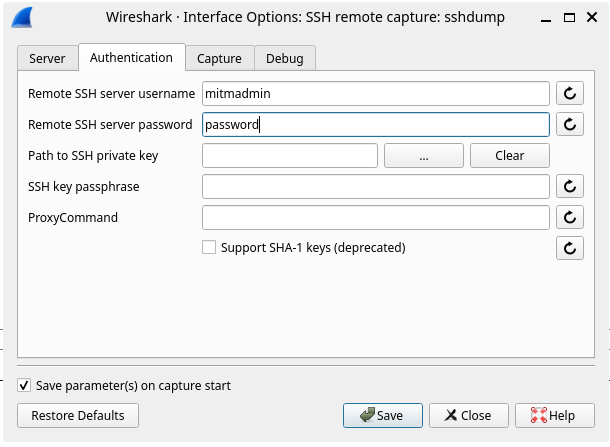Screen dimensions: 610x447
Task: Switch to the Capture tab
Action: point(218,59)
